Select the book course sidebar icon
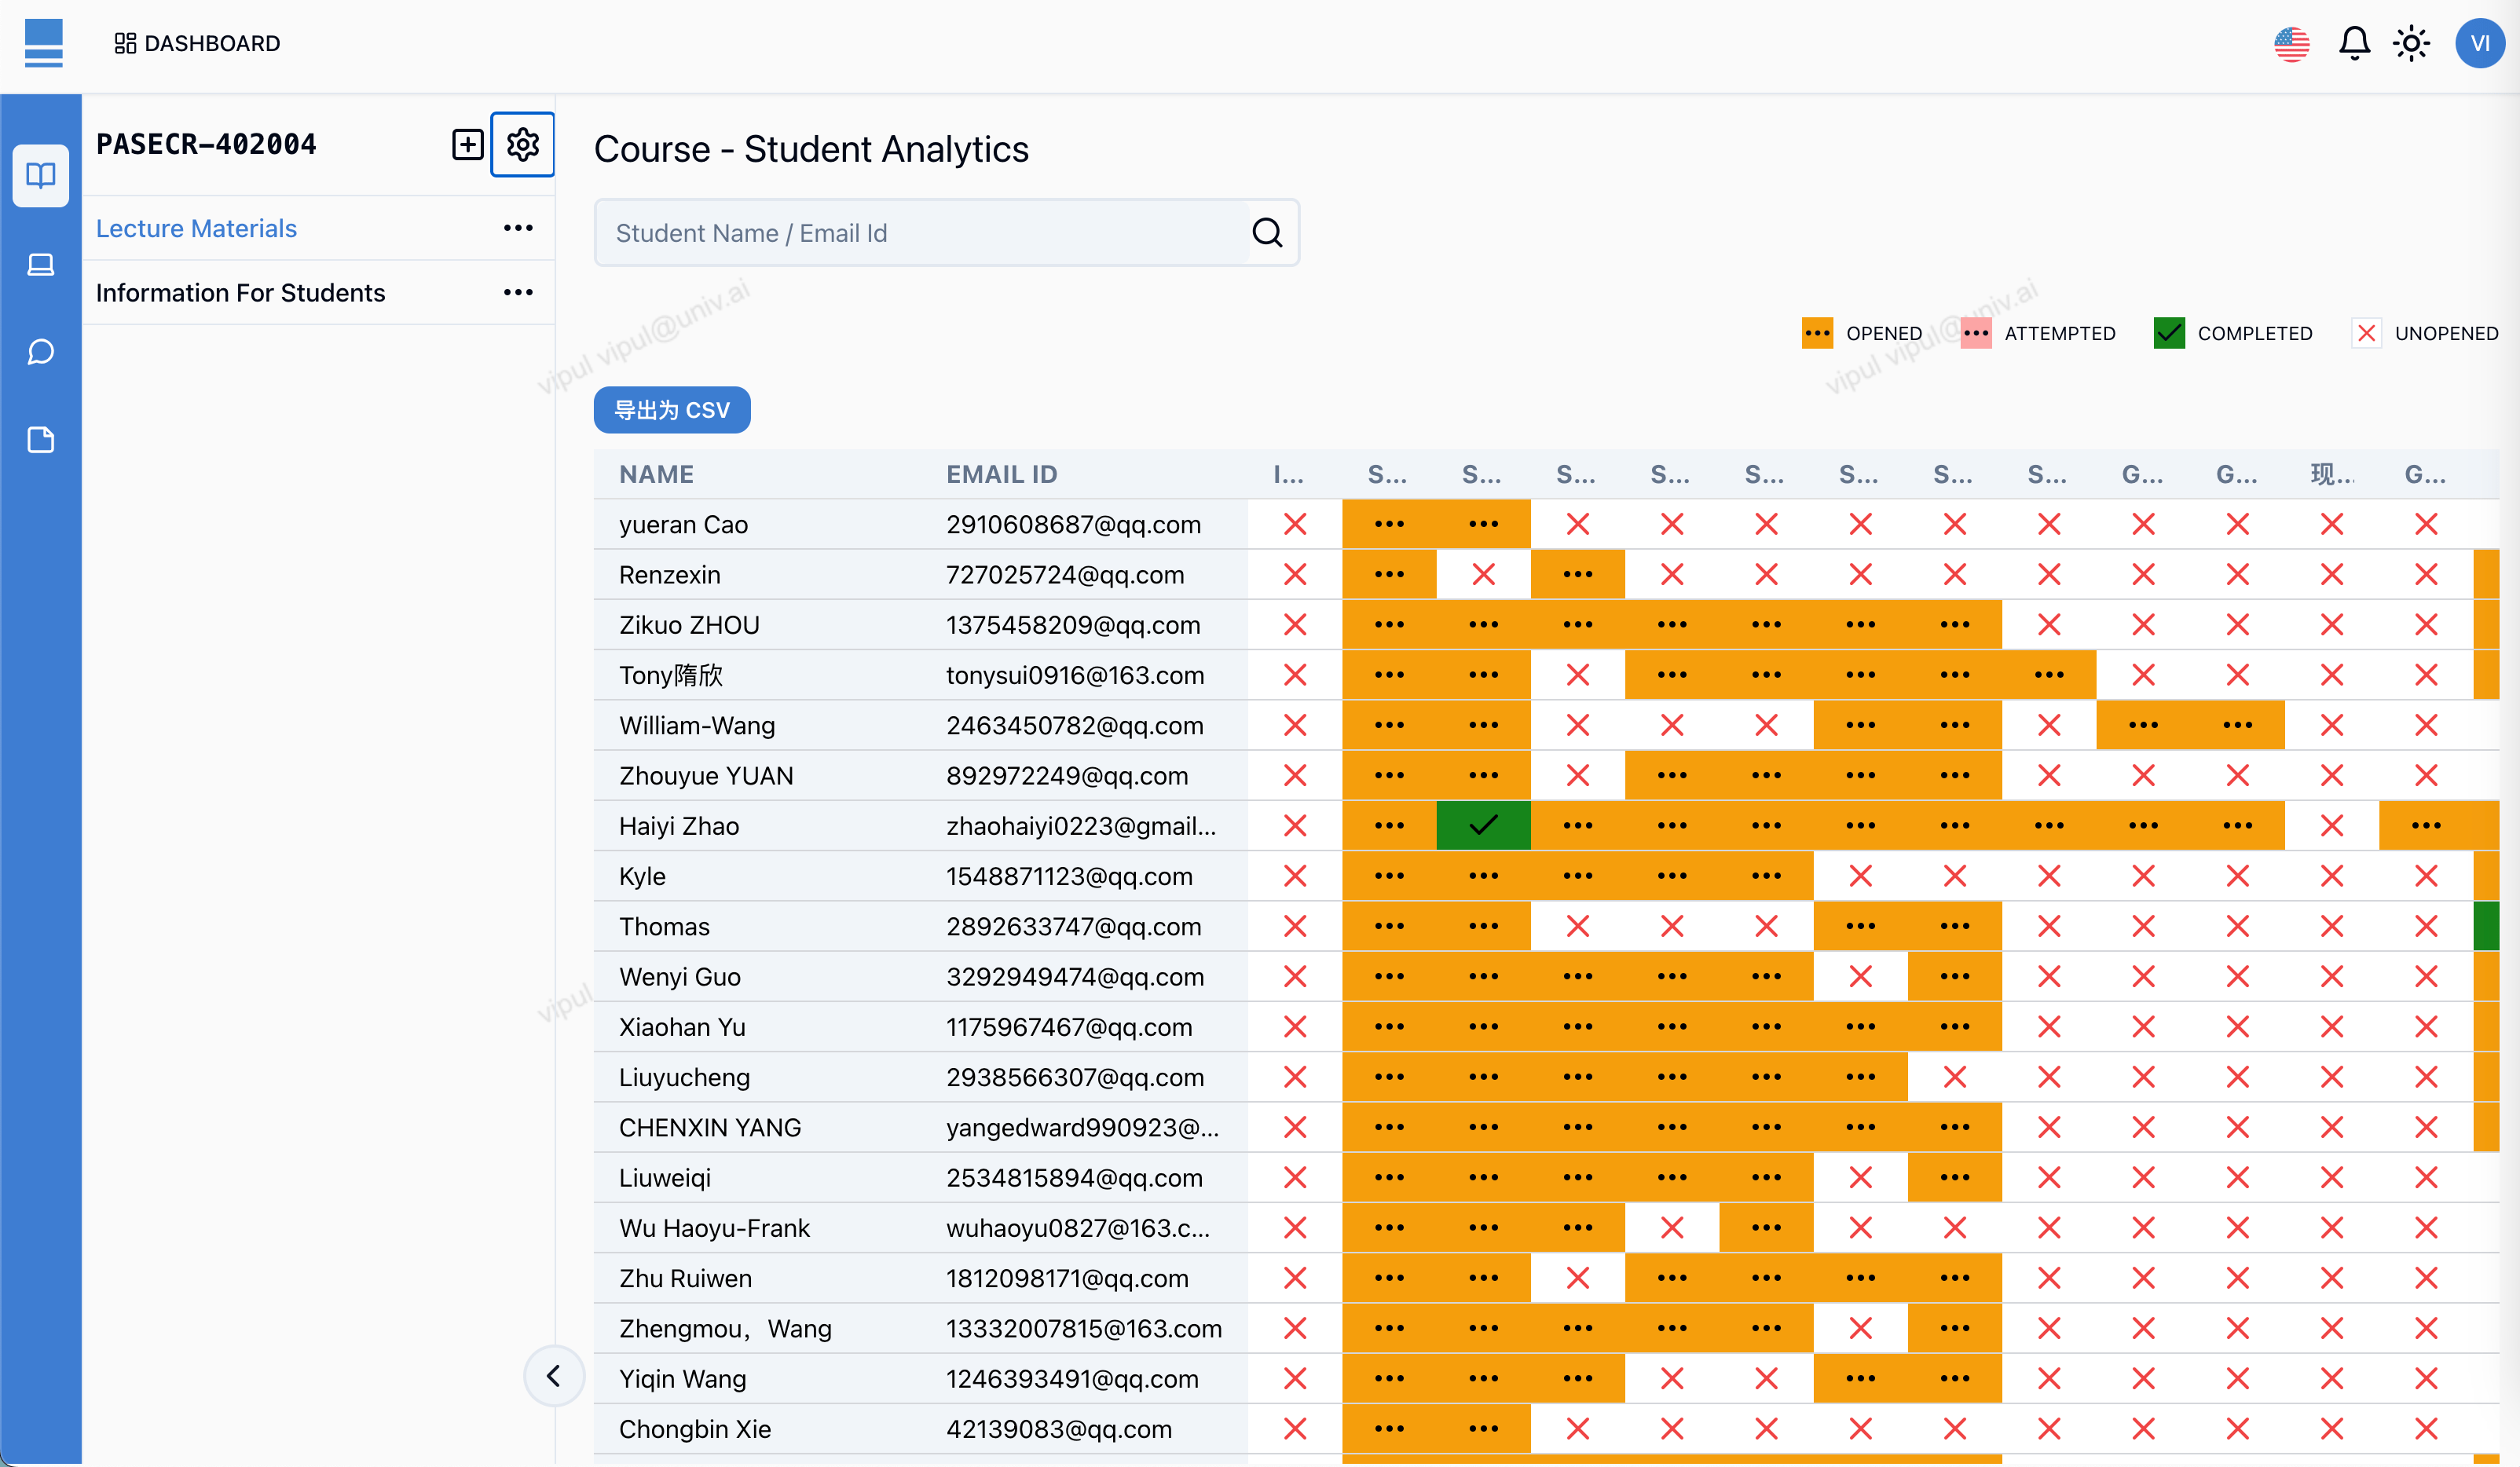This screenshot has width=2520, height=1467. tap(41, 176)
